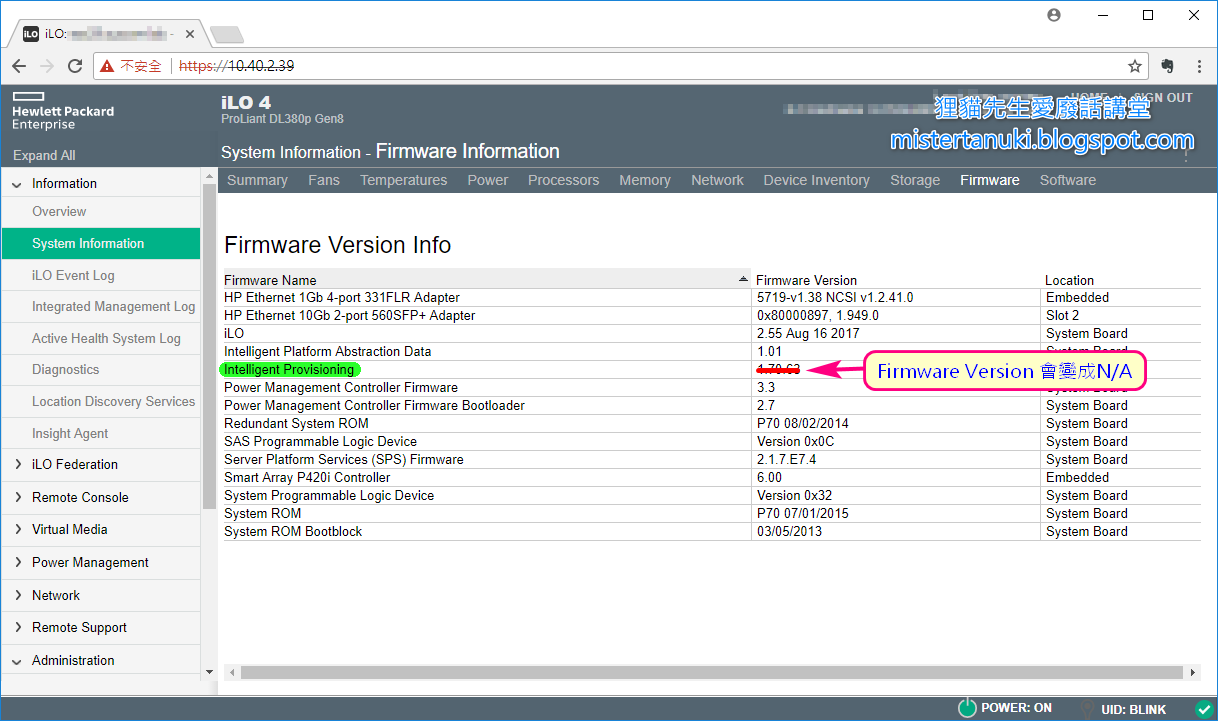
Task: Click the SIGN OUT link
Action: [x=1163, y=97]
